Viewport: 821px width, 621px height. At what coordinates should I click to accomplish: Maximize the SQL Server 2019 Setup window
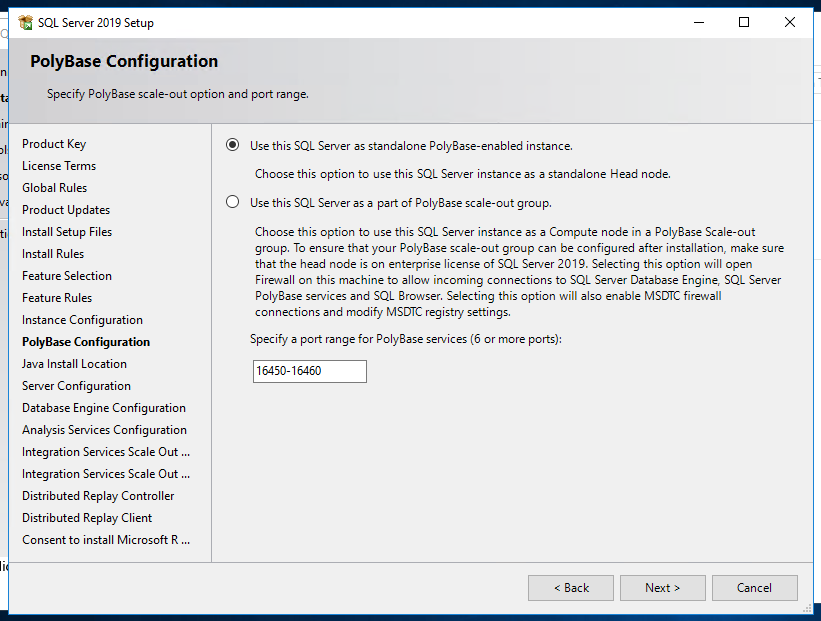744,22
